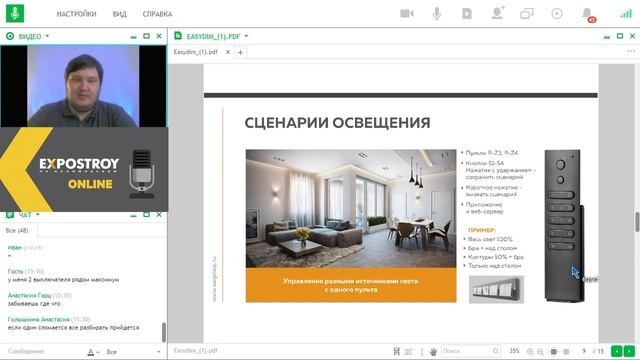Image resolution: width=640 pixels, height=360 pixels.
Task: Click the green microphone app logo
Action: (x=15, y=13)
